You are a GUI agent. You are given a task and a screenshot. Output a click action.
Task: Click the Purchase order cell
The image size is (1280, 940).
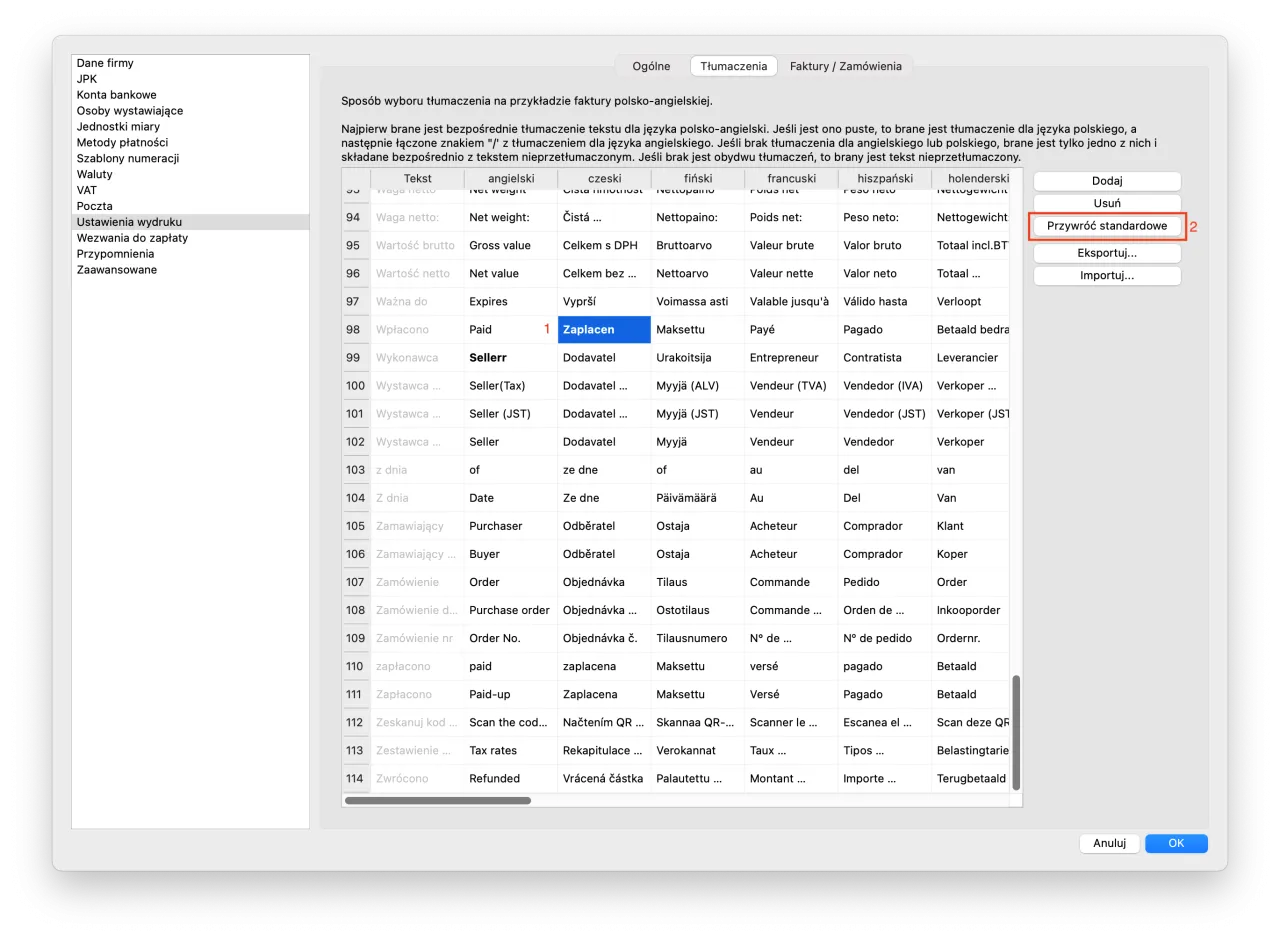point(511,610)
